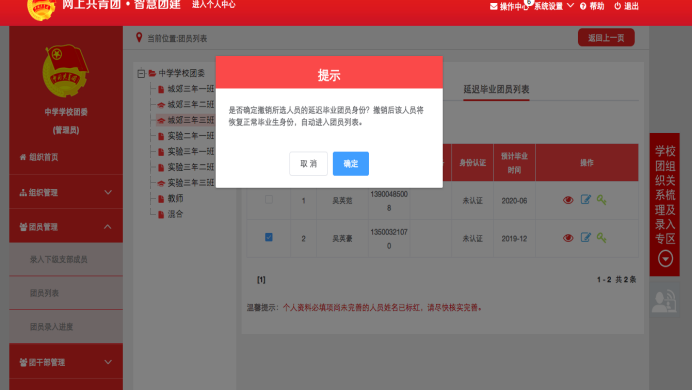Image resolution: width=692 pixels, height=390 pixels.
Task: Click 2020-06 graduation date cell
Action: pos(514,201)
